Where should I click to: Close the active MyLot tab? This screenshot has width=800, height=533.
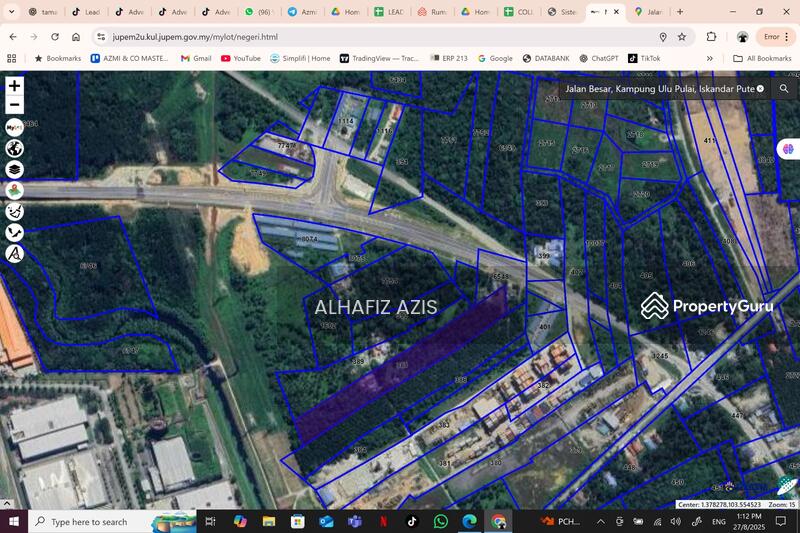[x=616, y=12]
